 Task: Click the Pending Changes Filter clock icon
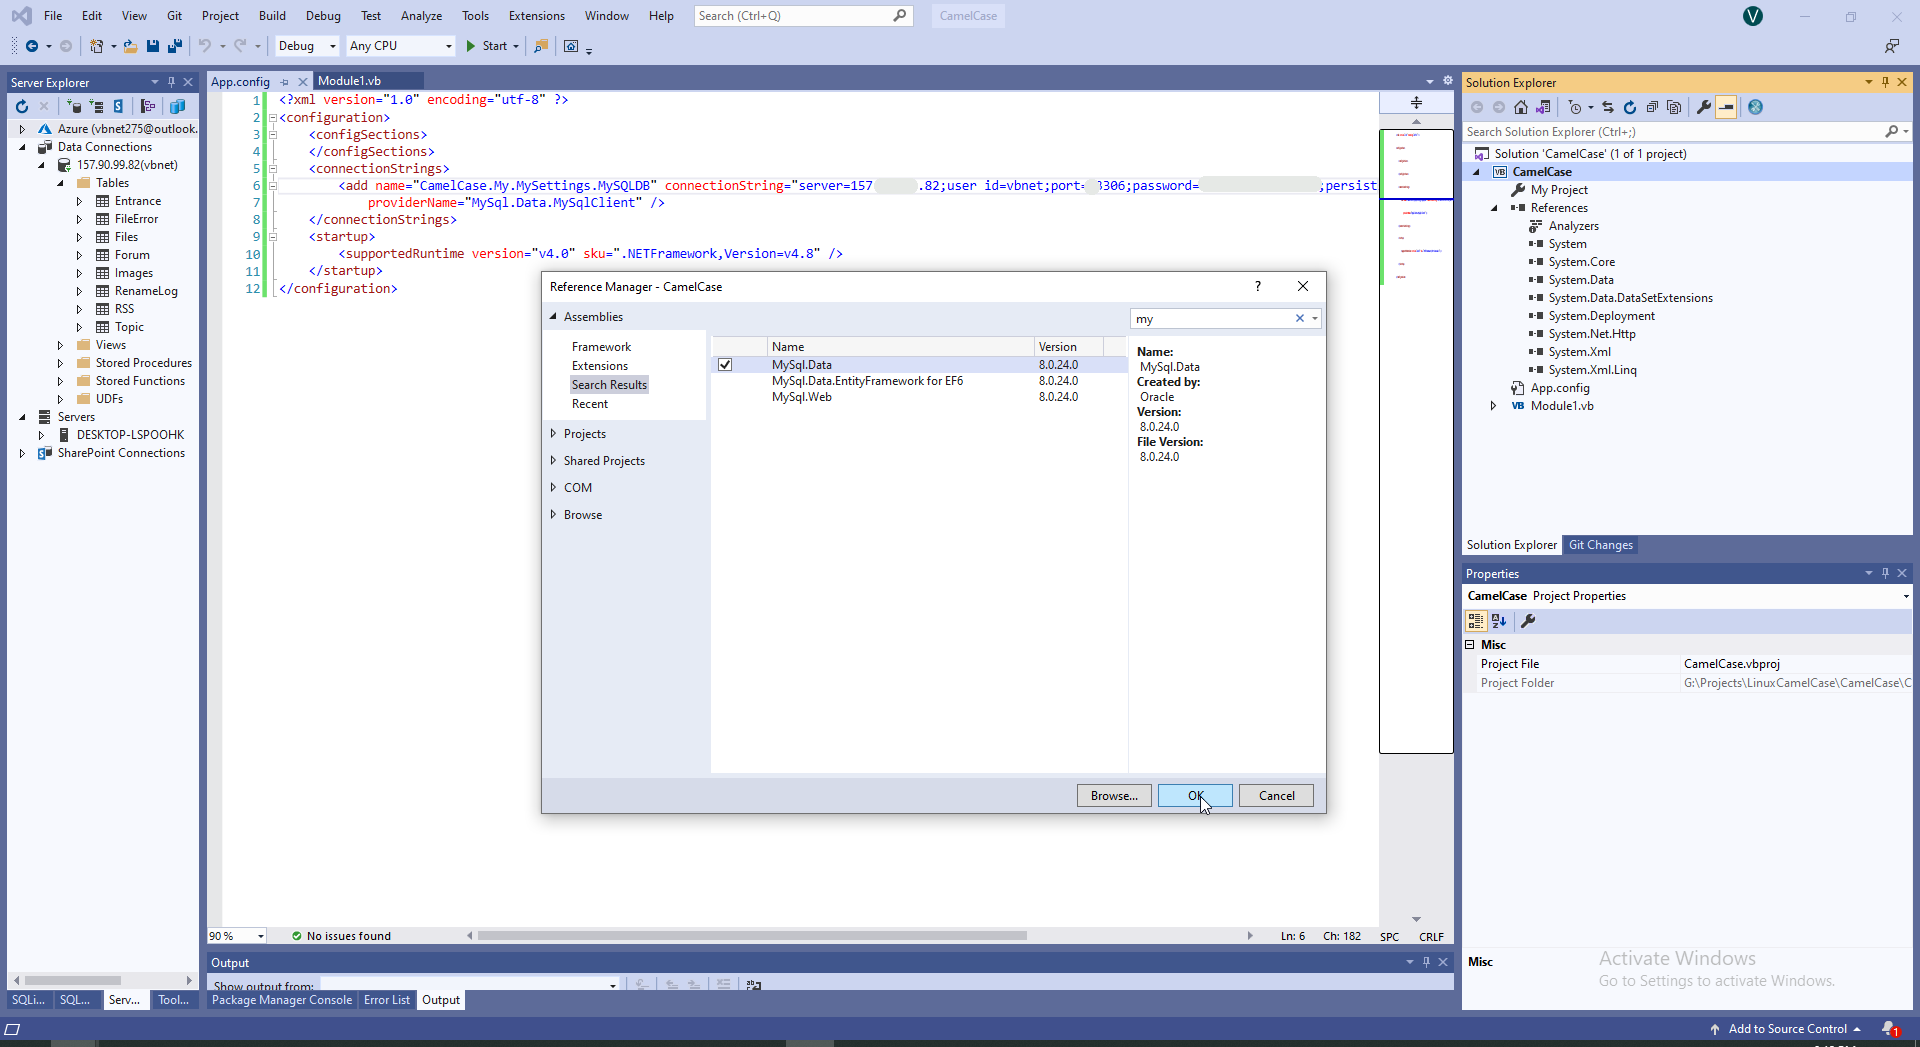pos(1575,107)
